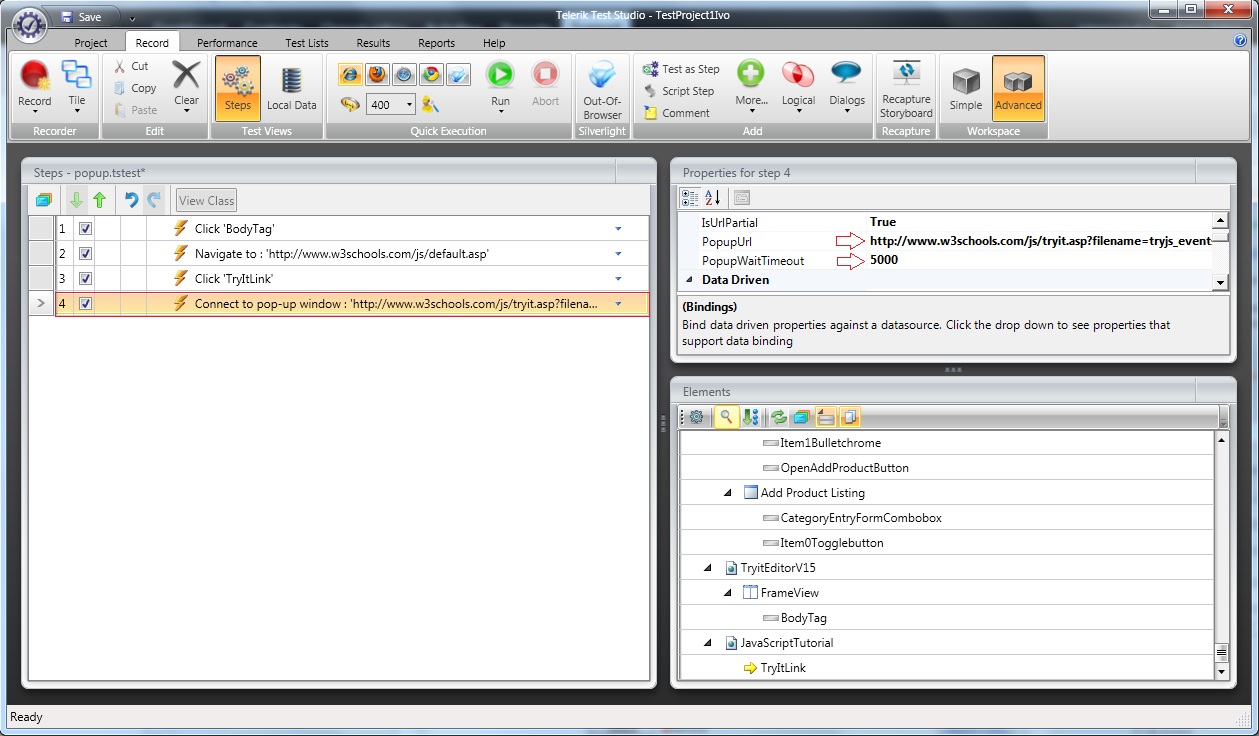This screenshot has height=736, width=1259.
Task: Uncheck step 2 Navigate to checkbox
Action: [85, 254]
